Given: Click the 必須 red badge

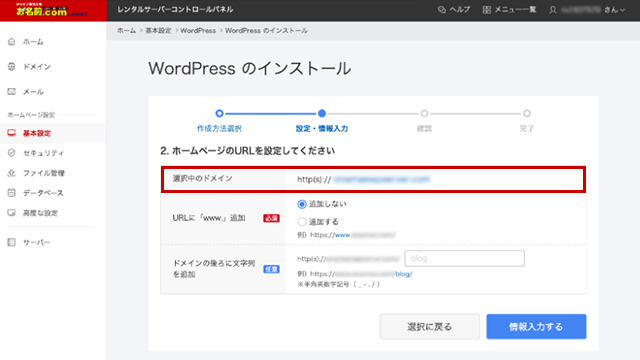Looking at the screenshot, I should pos(271,218).
